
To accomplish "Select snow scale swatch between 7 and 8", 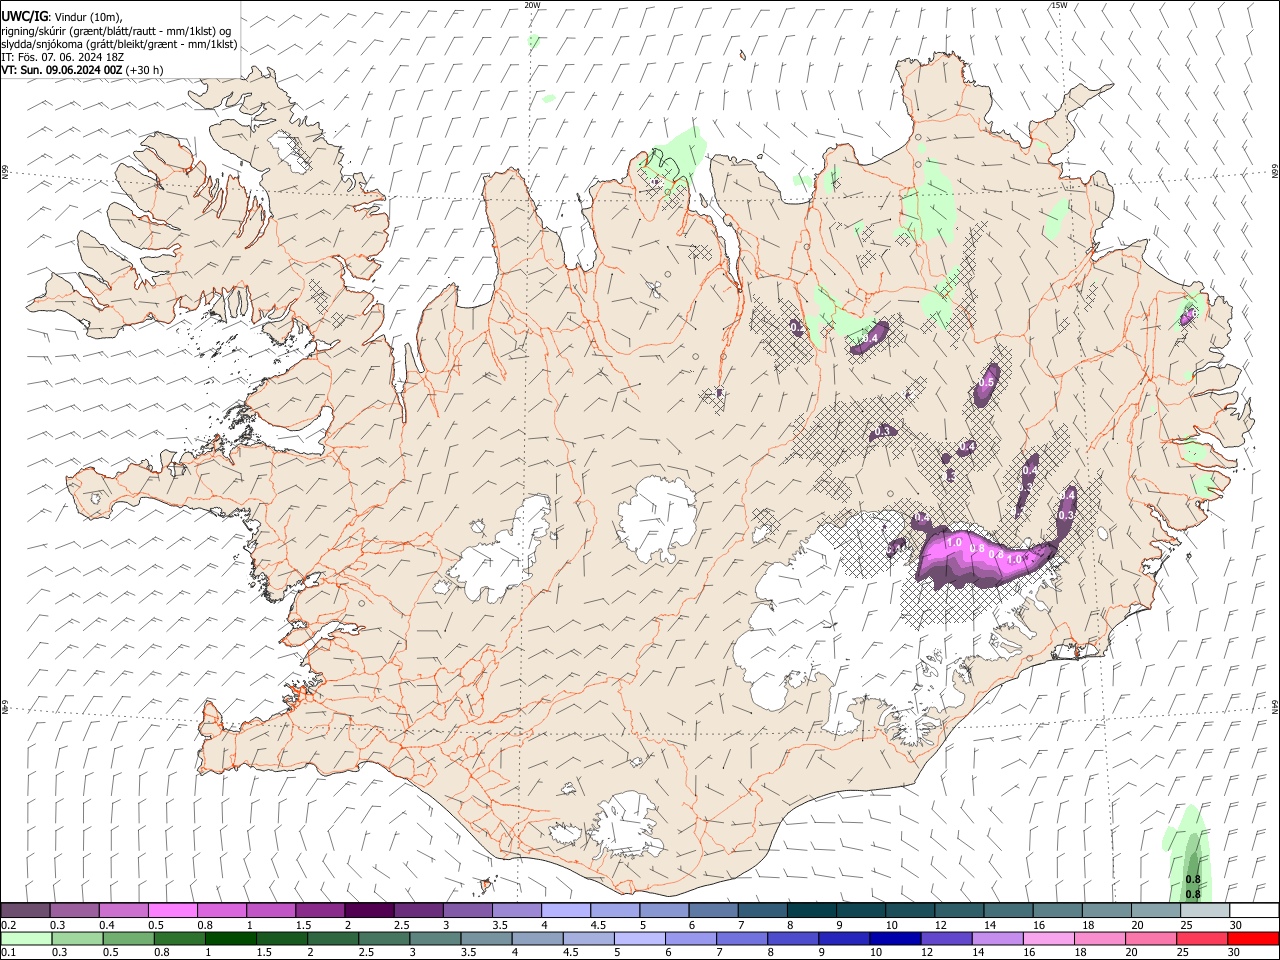I will (761, 911).
